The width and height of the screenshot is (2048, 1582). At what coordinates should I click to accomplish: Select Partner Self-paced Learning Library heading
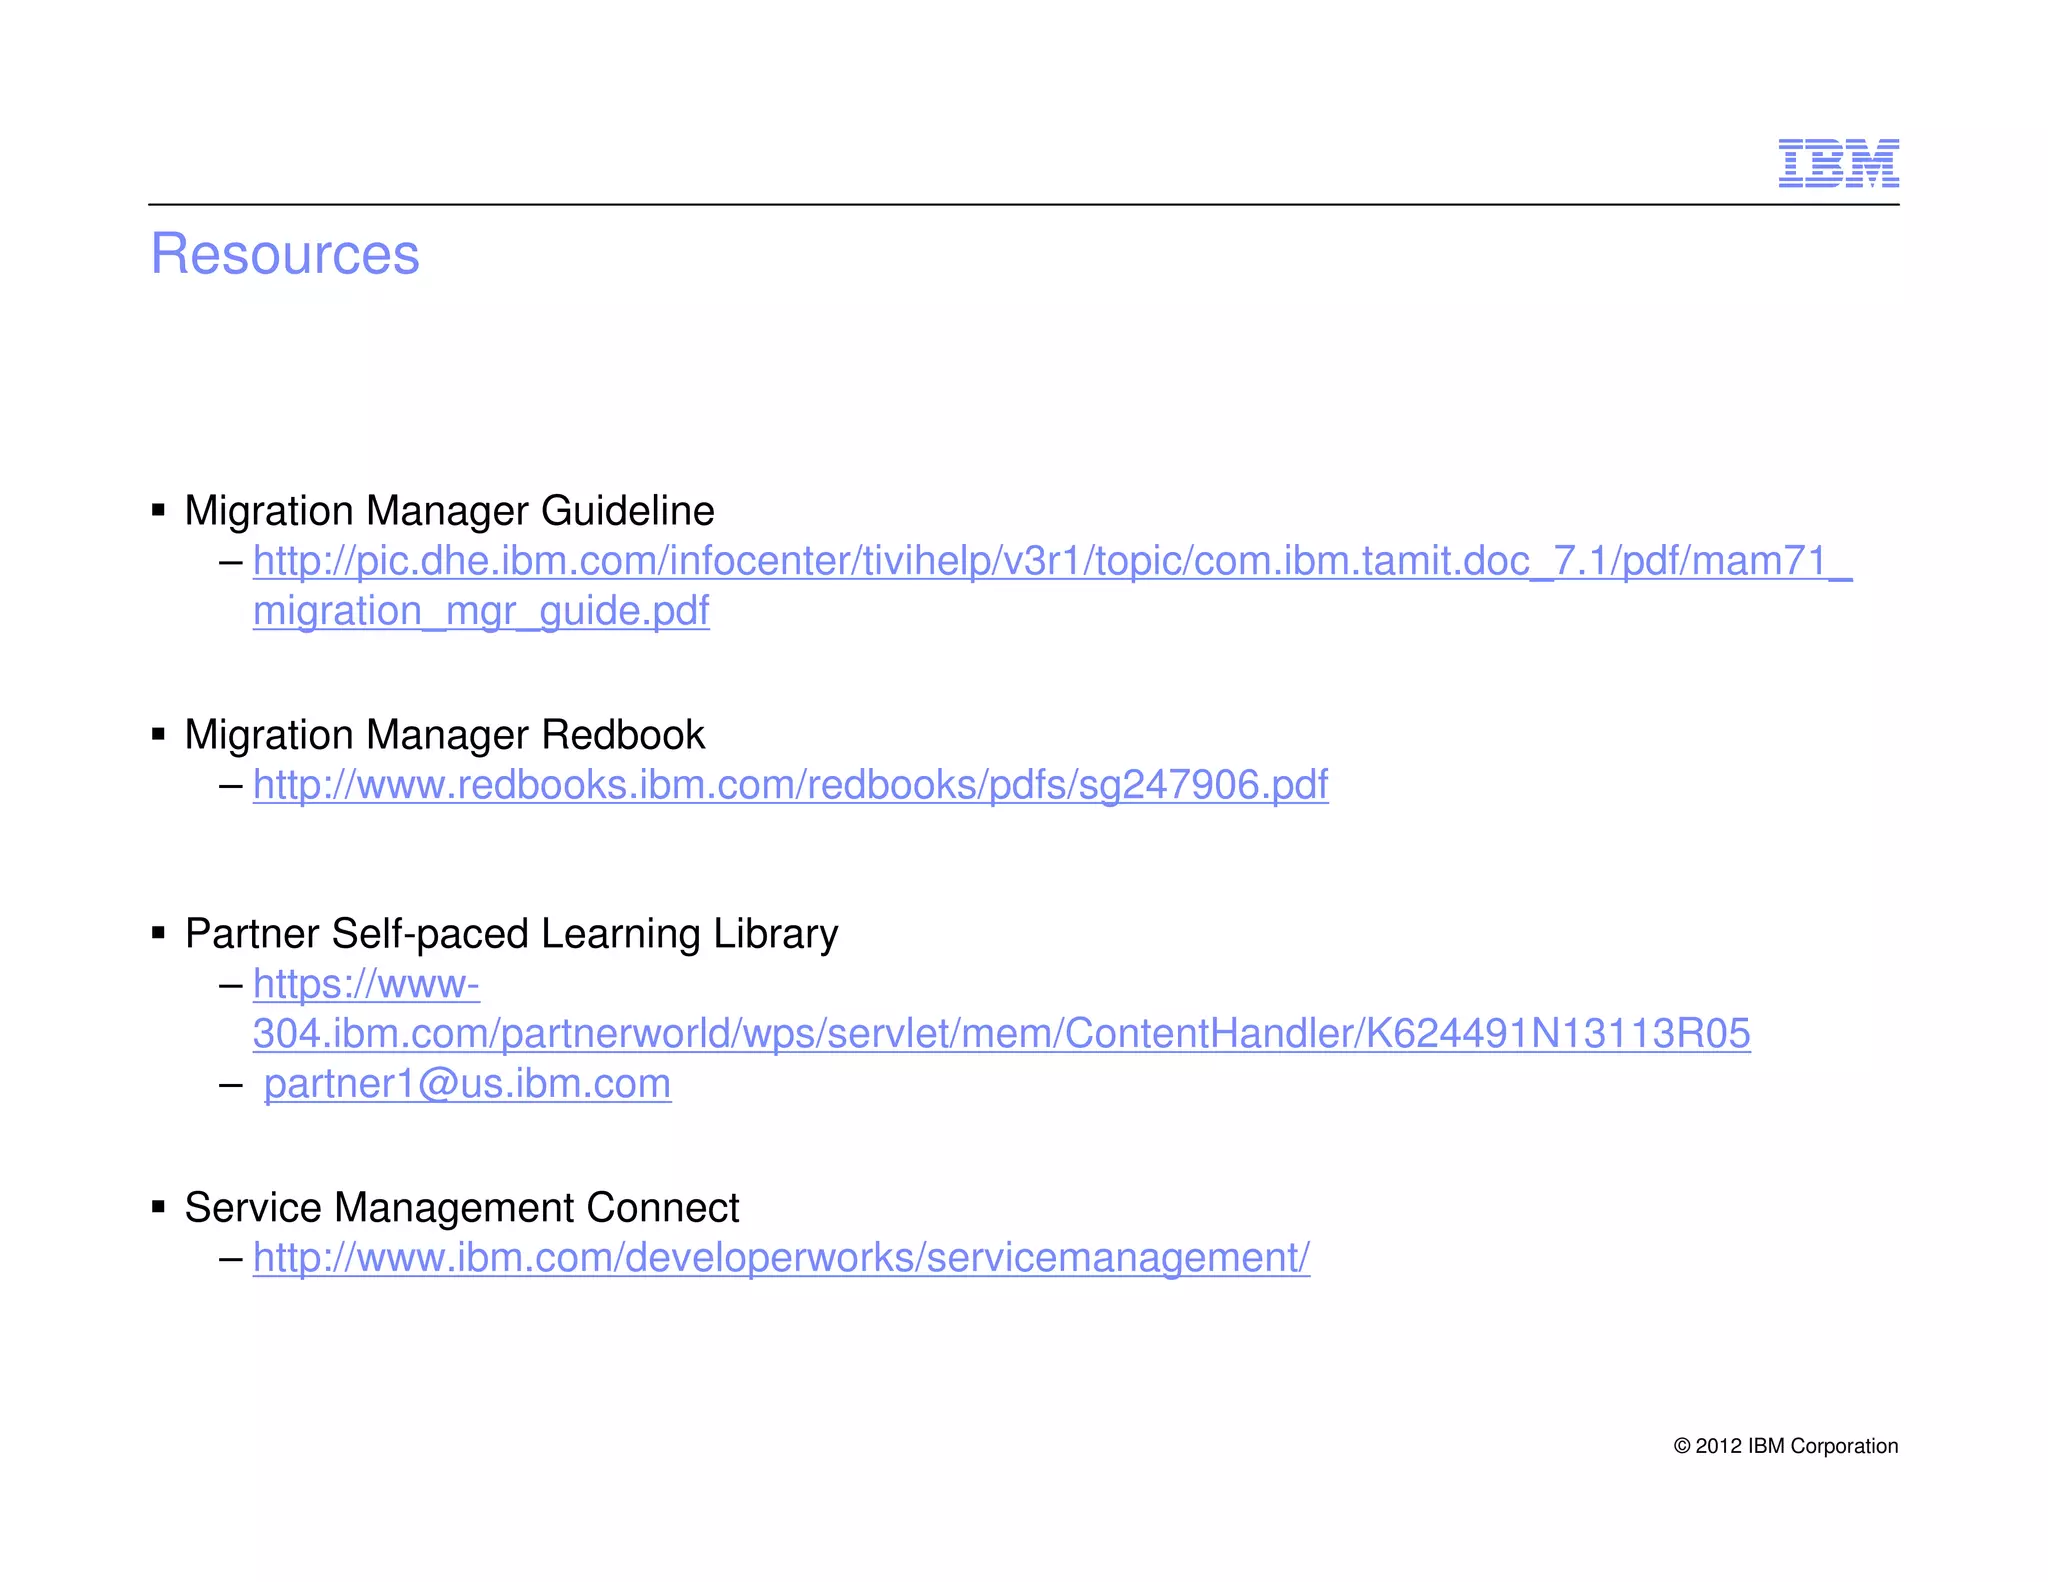(511, 934)
